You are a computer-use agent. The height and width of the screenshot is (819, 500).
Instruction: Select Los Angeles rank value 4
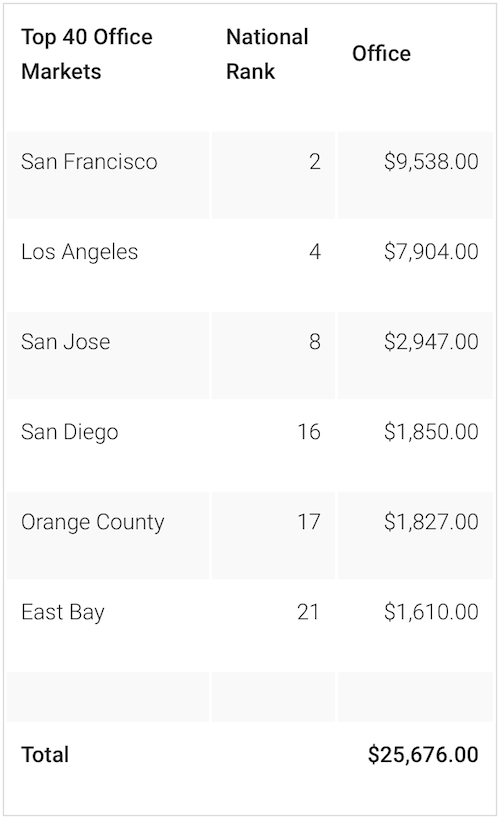(x=315, y=252)
